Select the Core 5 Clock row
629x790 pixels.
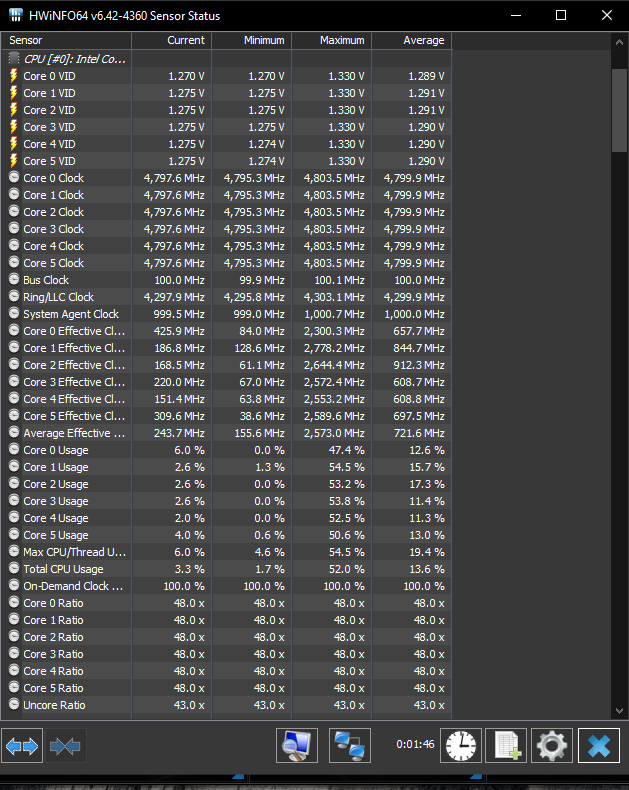226,263
